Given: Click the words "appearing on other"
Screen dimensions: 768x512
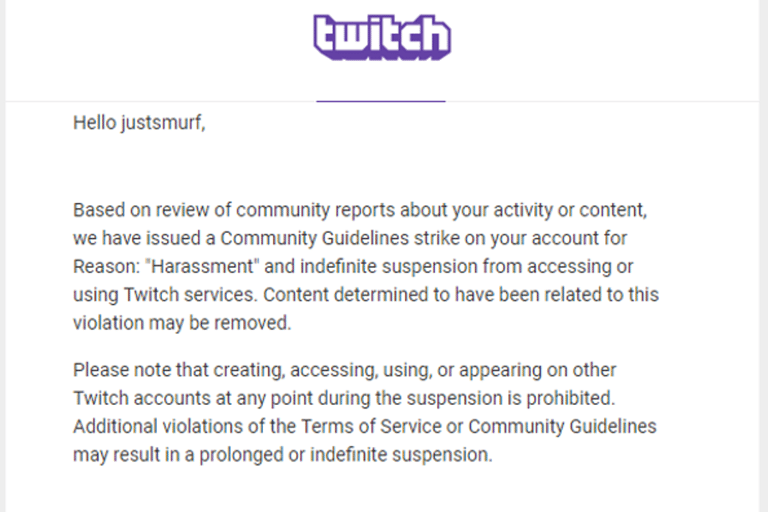Looking at the screenshot, I should [x=537, y=370].
